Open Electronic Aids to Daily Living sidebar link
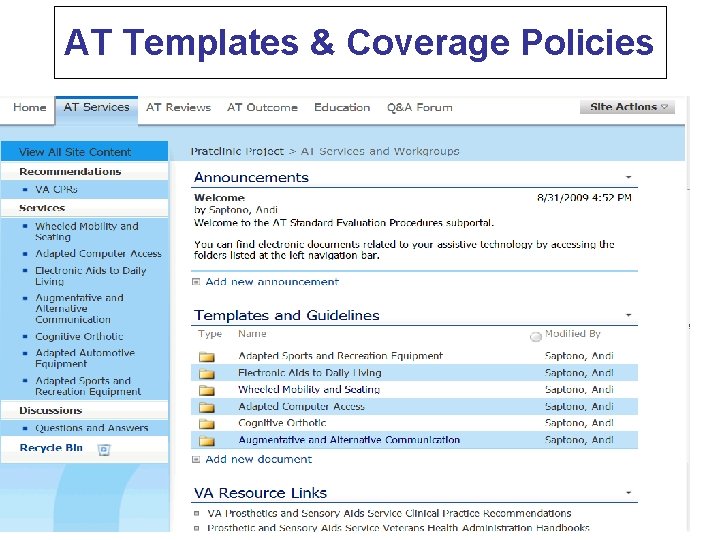720x540 pixels. tap(90, 276)
